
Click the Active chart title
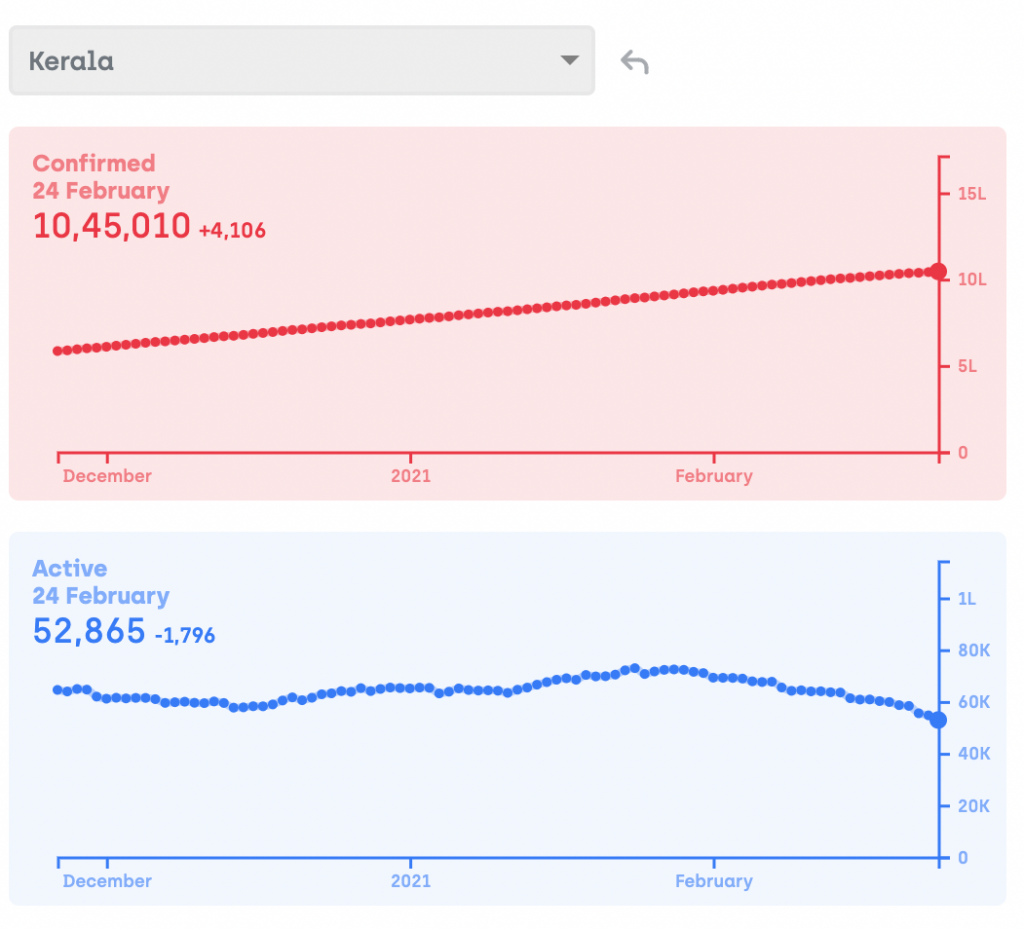tap(70, 569)
